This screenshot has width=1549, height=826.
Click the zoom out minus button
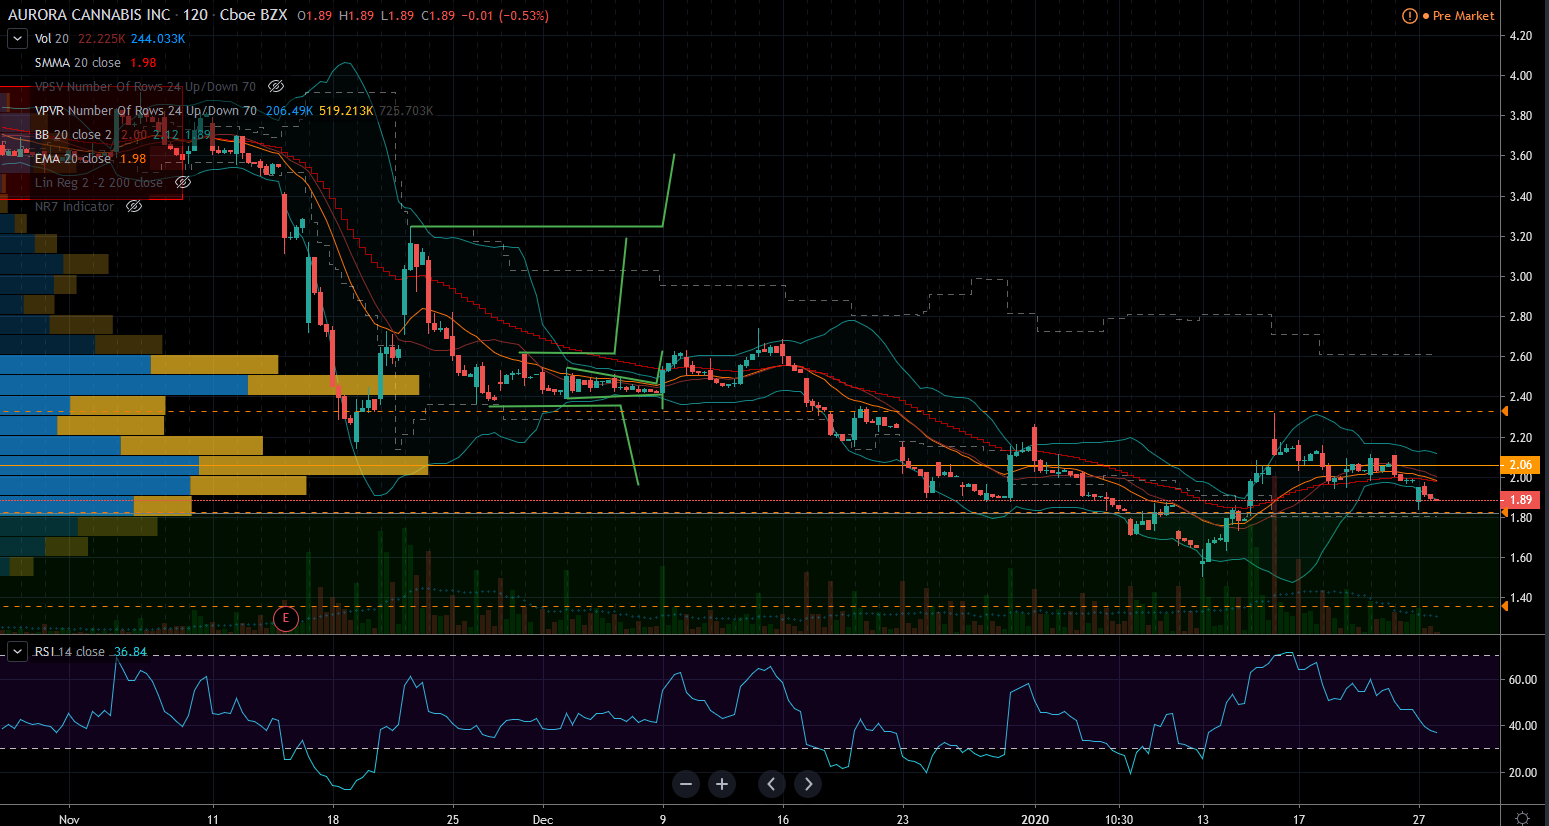(686, 784)
